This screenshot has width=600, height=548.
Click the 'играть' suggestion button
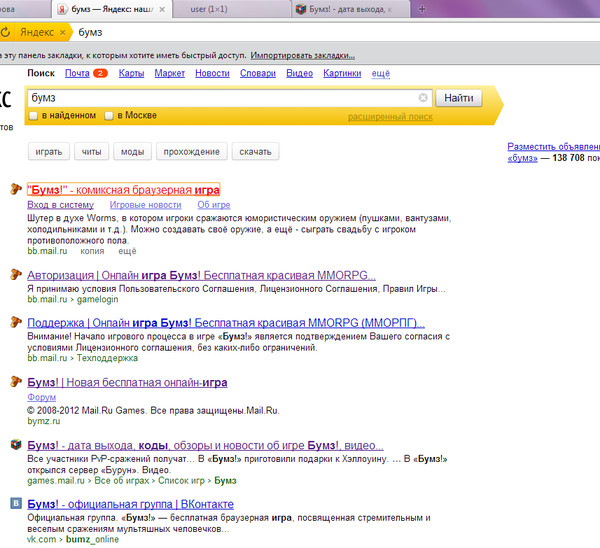click(x=49, y=152)
